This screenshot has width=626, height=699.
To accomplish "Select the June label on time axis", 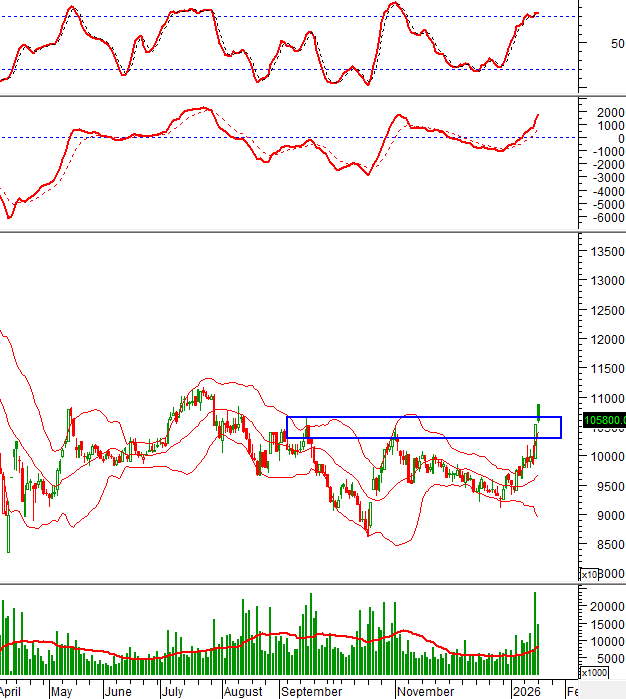I will pyautogui.click(x=118, y=691).
